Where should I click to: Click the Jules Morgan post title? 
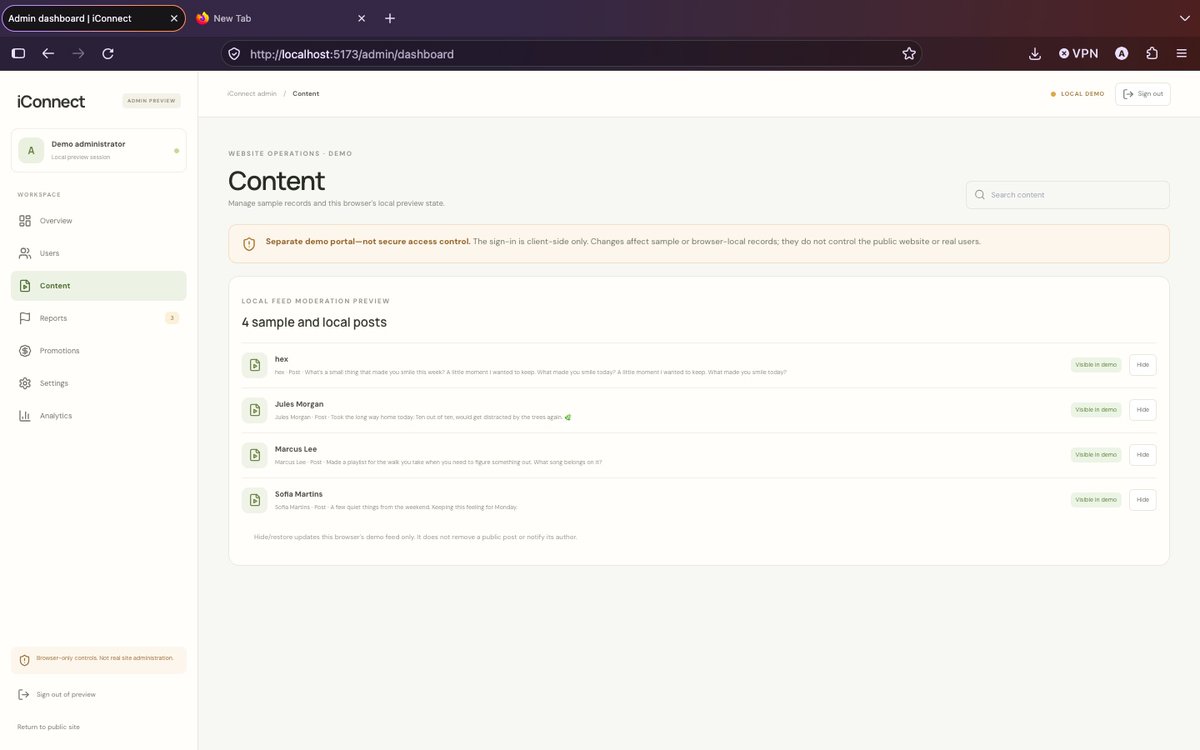pyautogui.click(x=299, y=404)
